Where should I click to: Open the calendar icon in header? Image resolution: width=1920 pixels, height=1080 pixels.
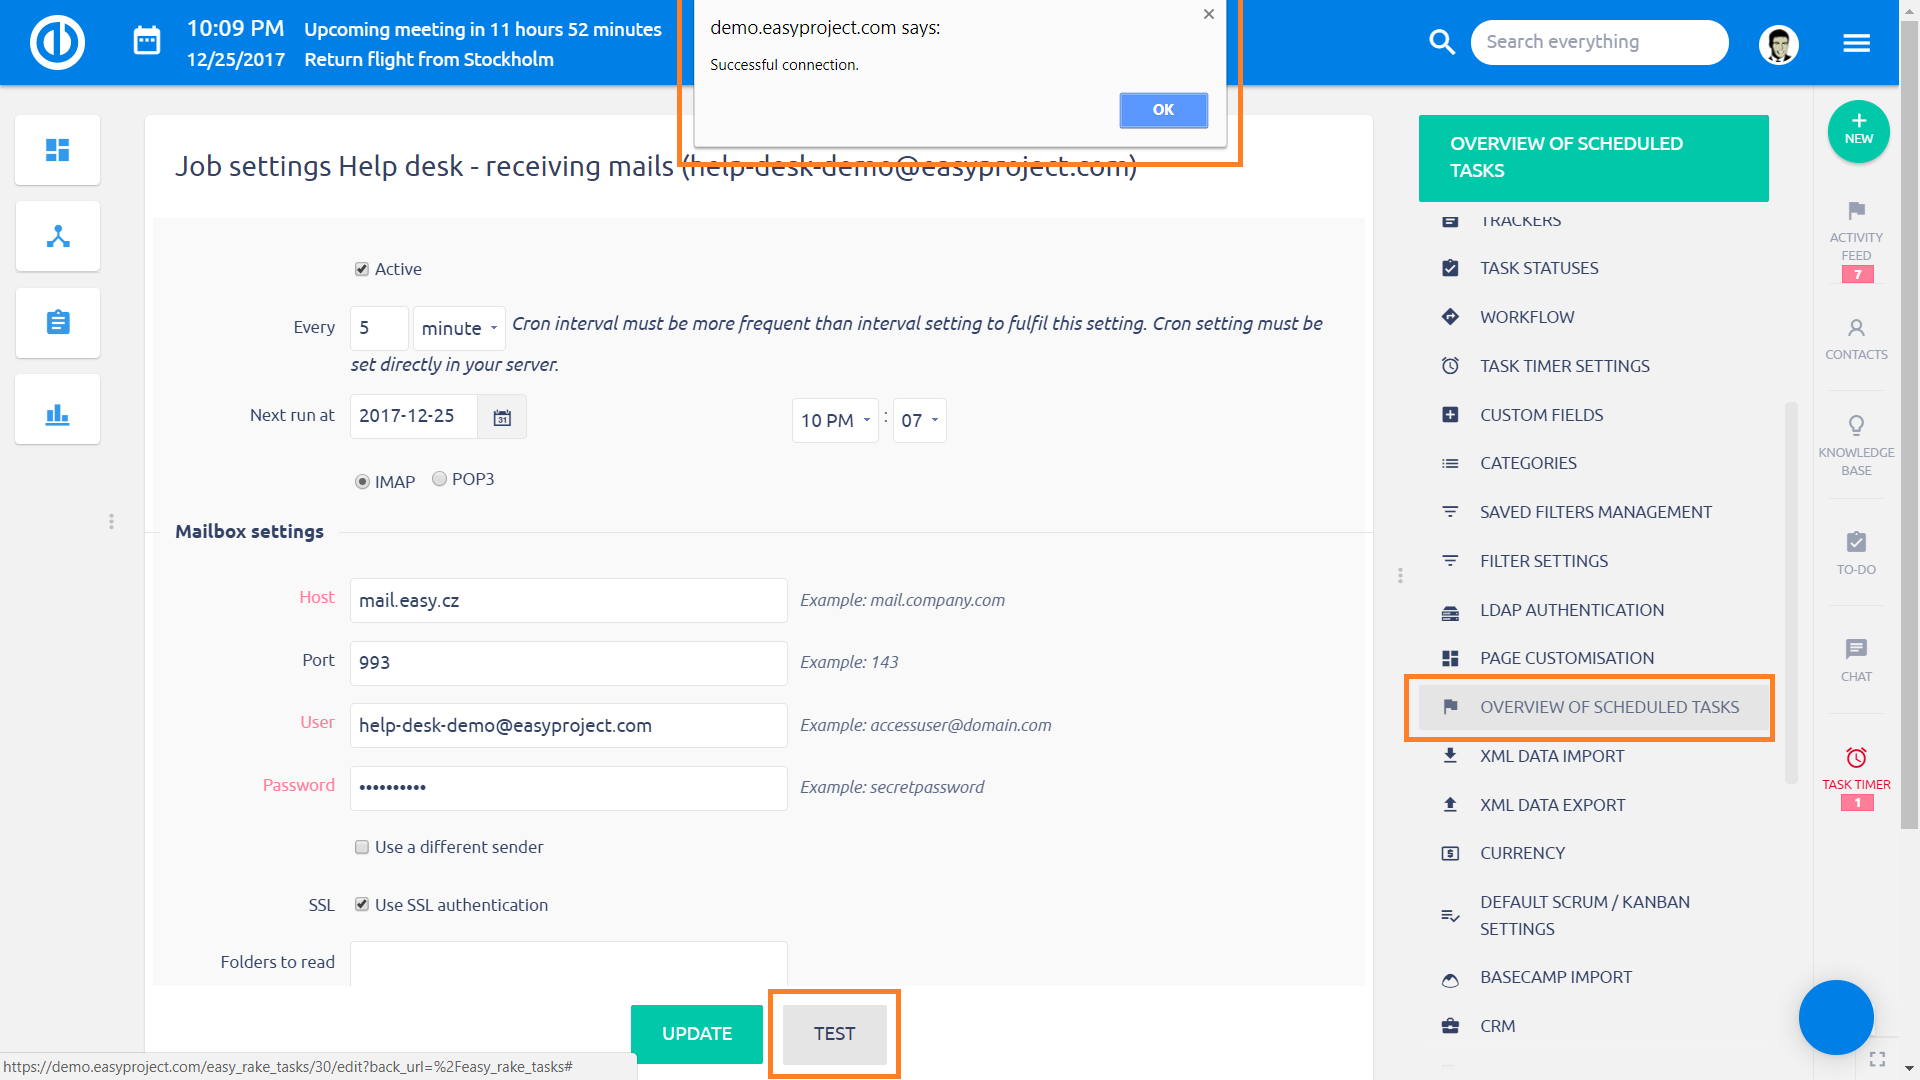[x=147, y=42]
